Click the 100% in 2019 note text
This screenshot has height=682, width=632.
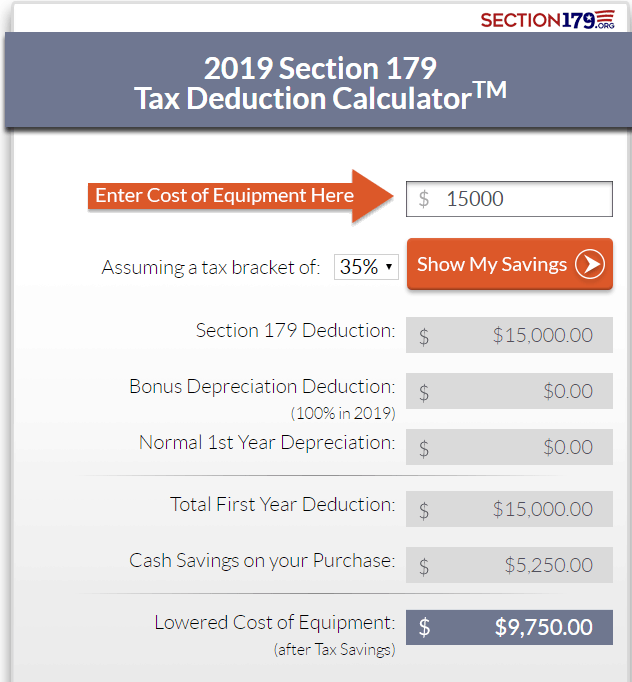pos(343,413)
